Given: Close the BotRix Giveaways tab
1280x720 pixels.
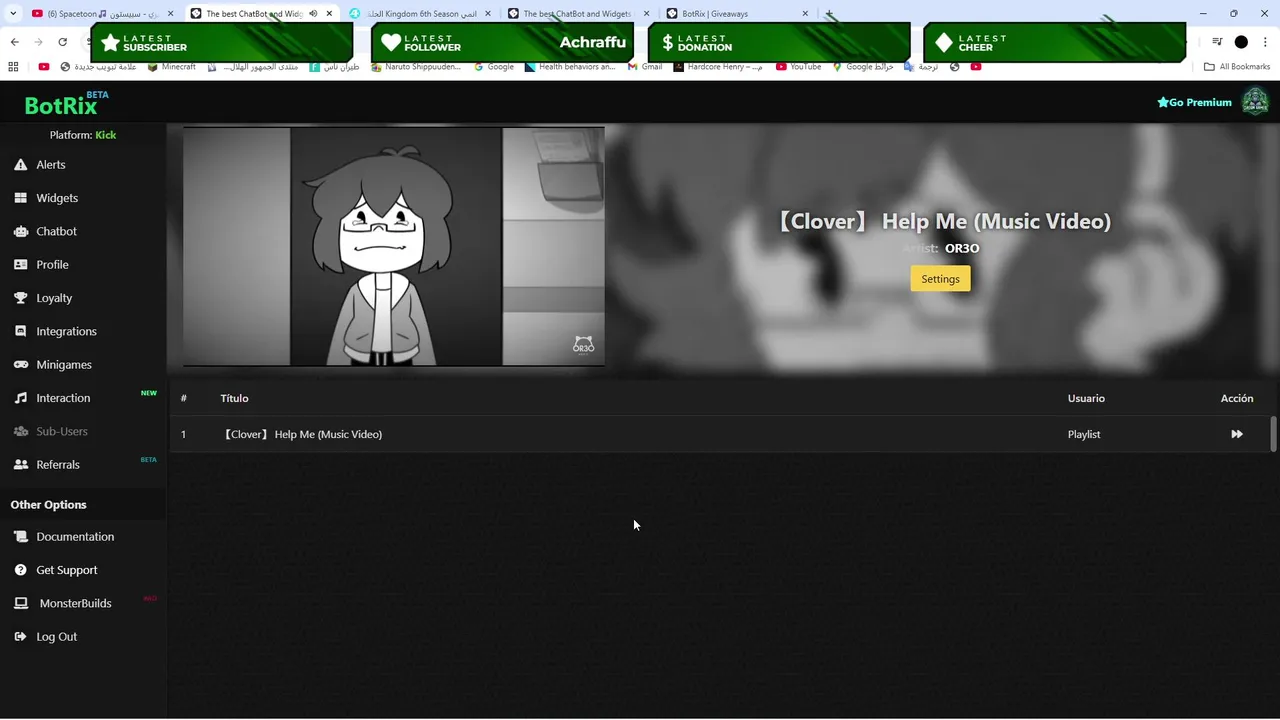Looking at the screenshot, I should coord(805,14).
